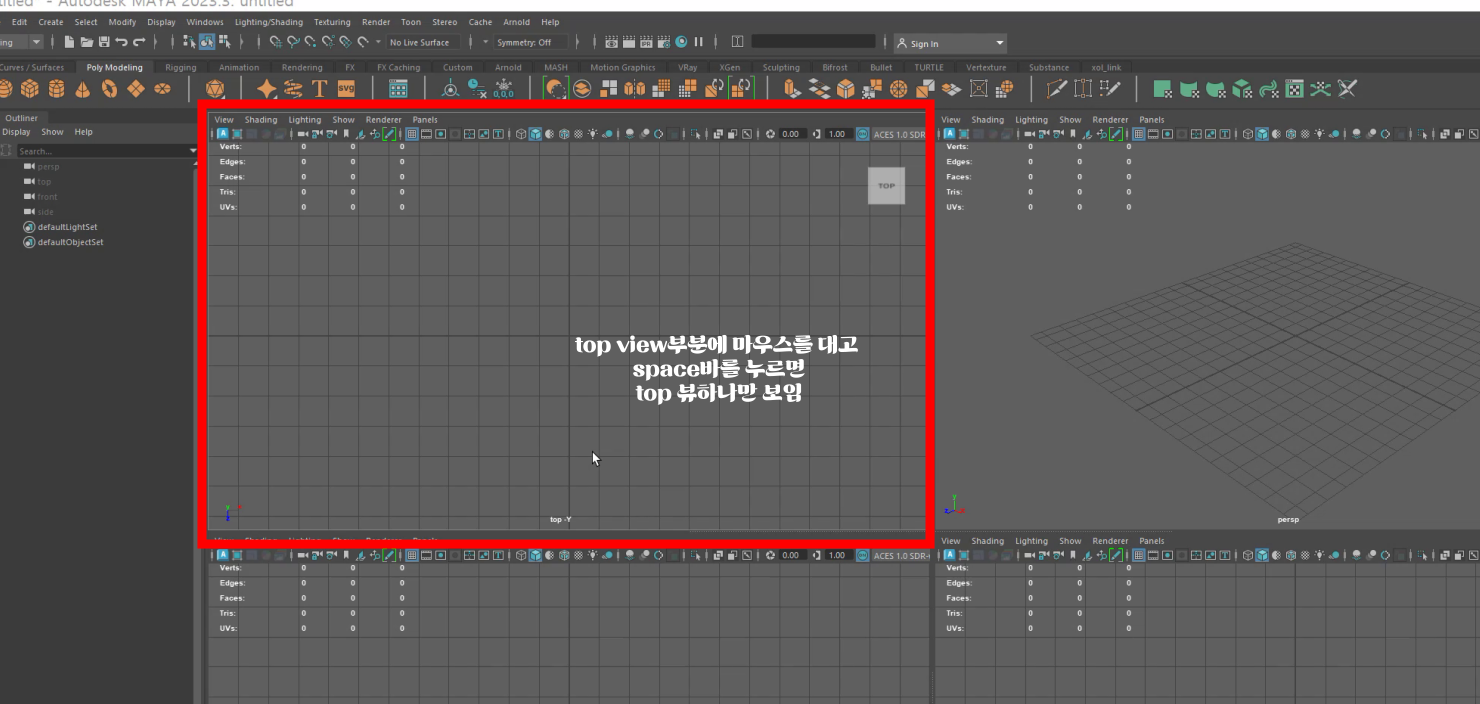Image resolution: width=1480 pixels, height=704 pixels.
Task: Toggle the resolution gate in the top viewport
Action: click(440, 133)
